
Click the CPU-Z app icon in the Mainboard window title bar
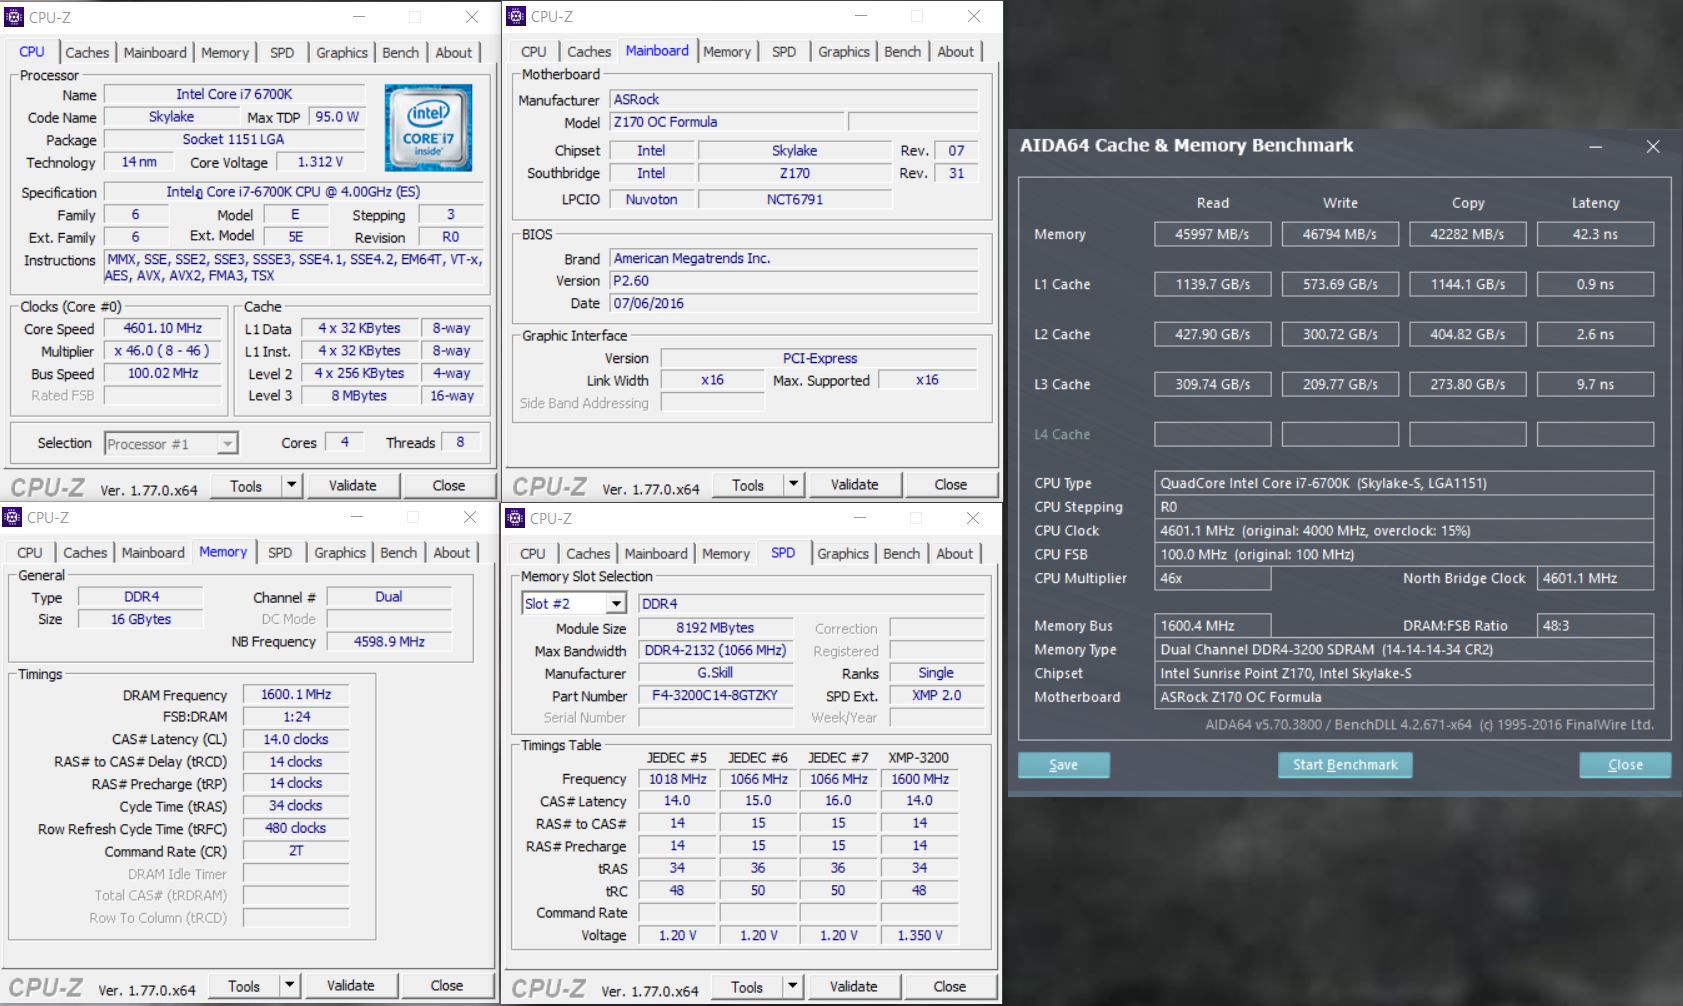(516, 16)
